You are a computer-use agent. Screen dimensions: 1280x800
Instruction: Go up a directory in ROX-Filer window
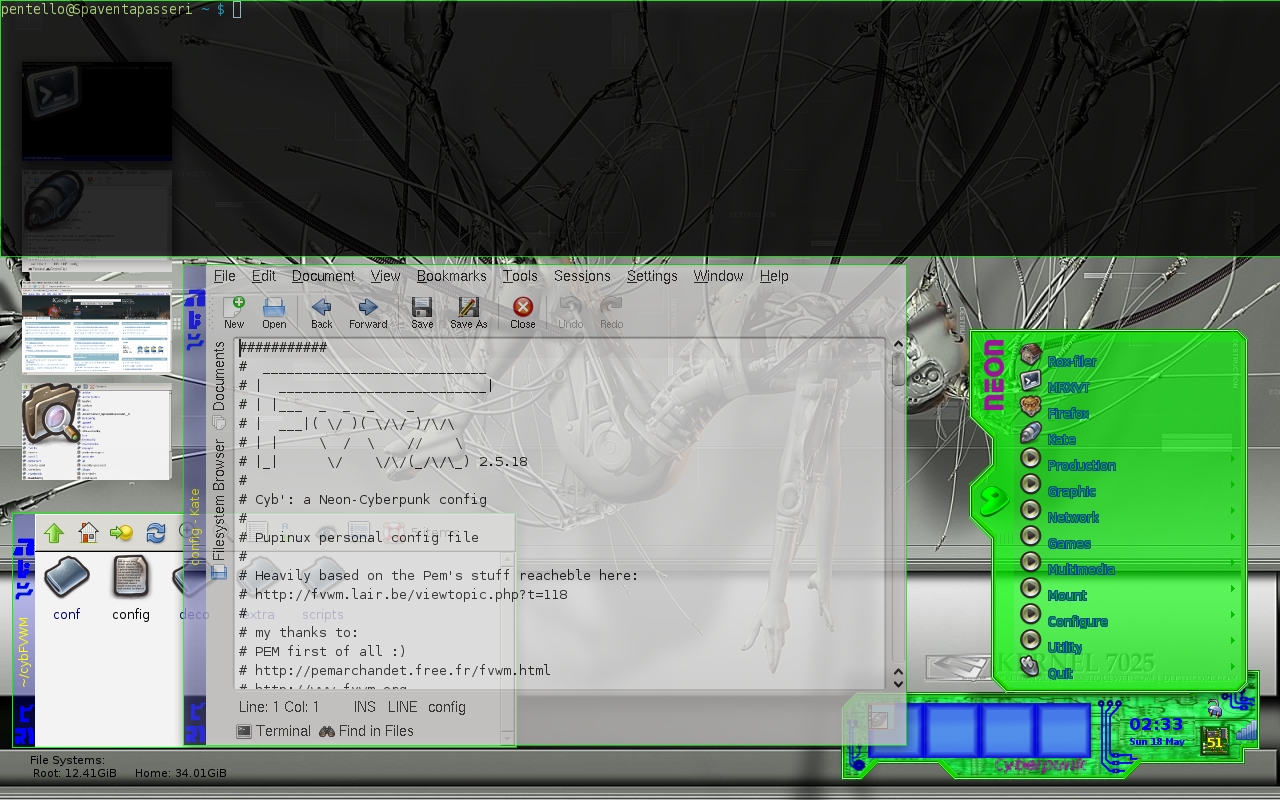click(x=54, y=533)
